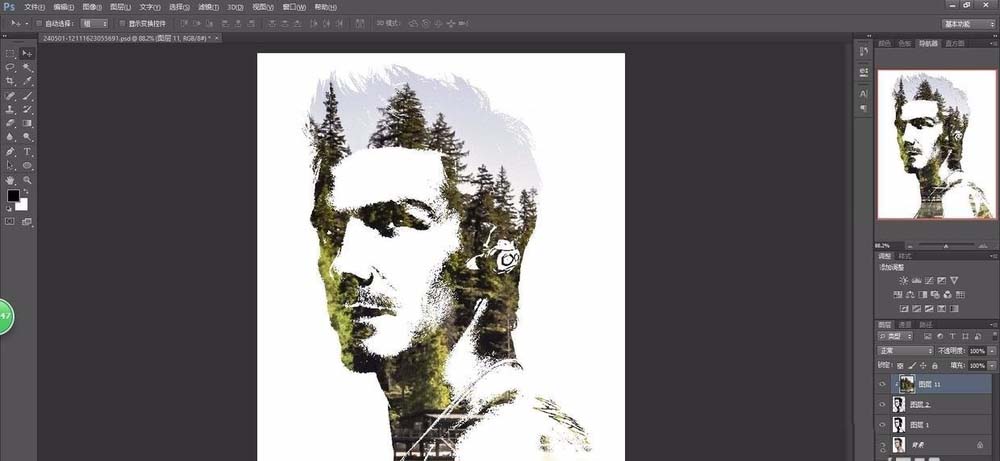This screenshot has width=1000, height=461.
Task: Open the blend mode 正常 dropdown
Action: [904, 352]
